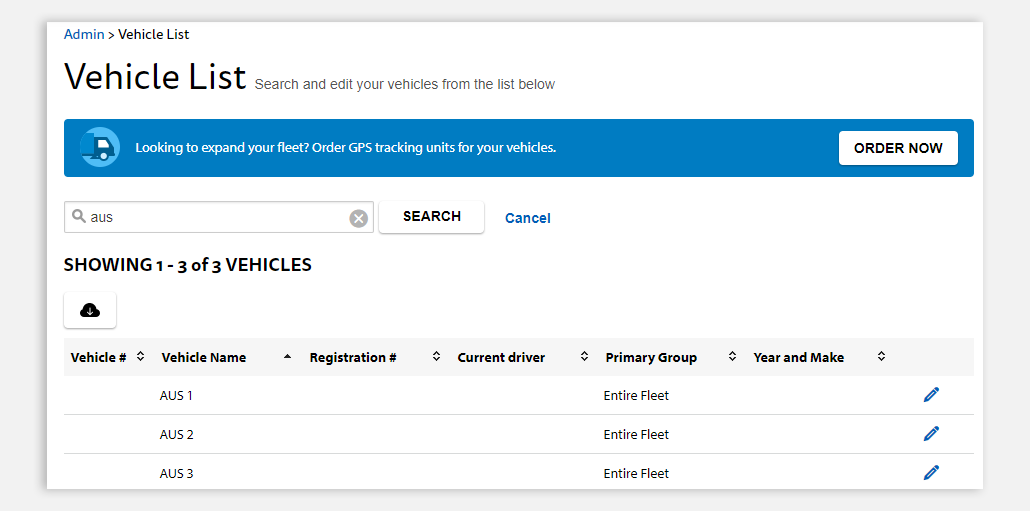The height and width of the screenshot is (511, 1030).
Task: Focus the vehicle search input field
Action: (219, 217)
